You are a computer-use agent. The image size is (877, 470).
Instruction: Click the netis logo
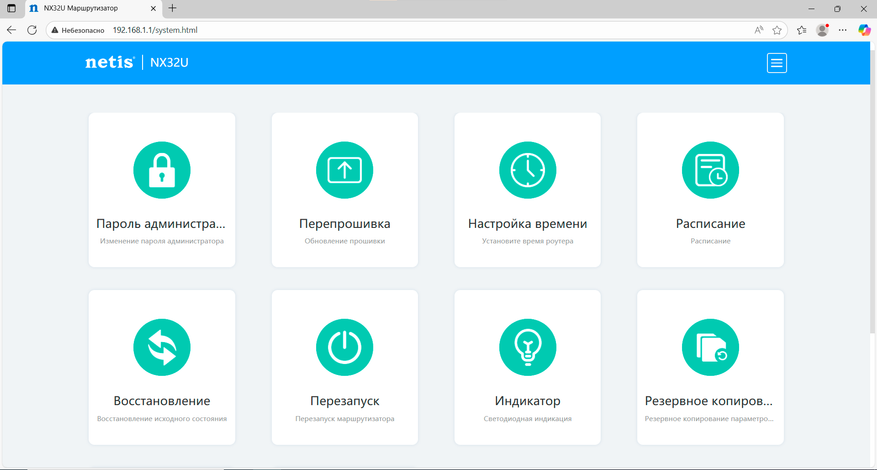pos(110,63)
